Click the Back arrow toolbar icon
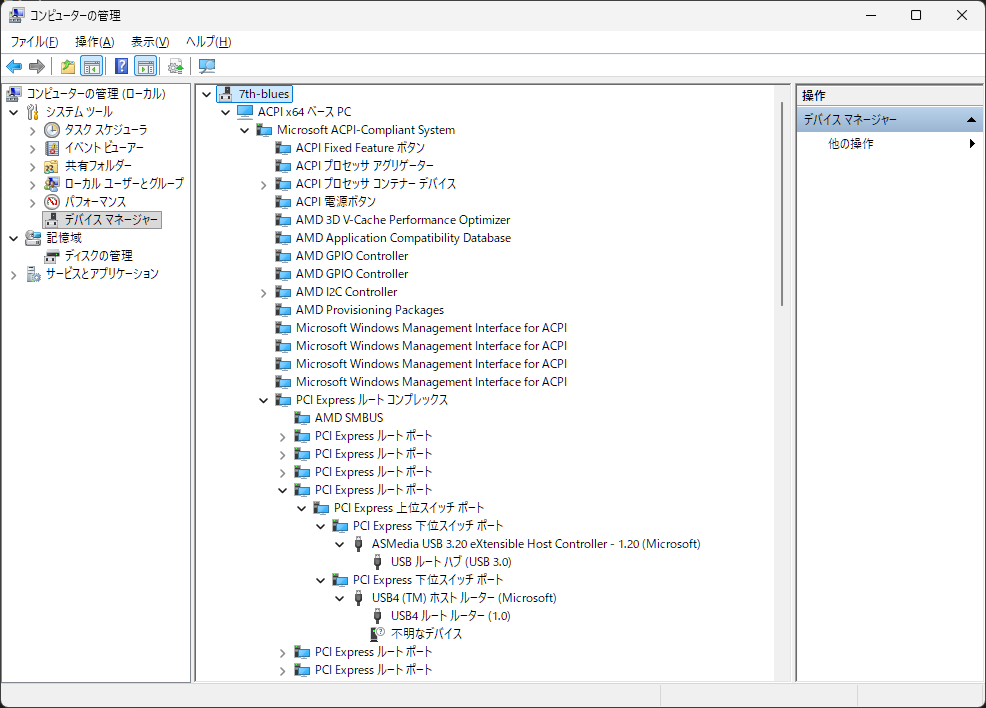Image resolution: width=986 pixels, height=708 pixels. tap(14, 66)
